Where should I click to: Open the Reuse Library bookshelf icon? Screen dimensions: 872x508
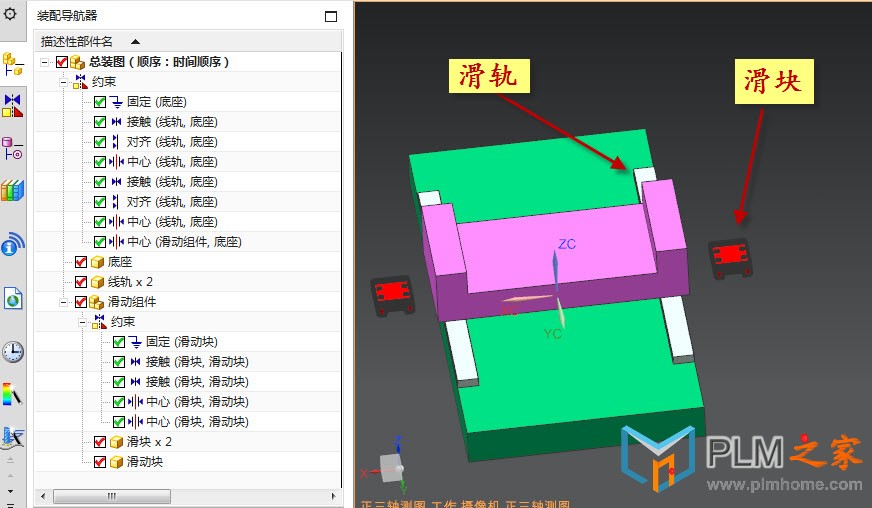12,190
